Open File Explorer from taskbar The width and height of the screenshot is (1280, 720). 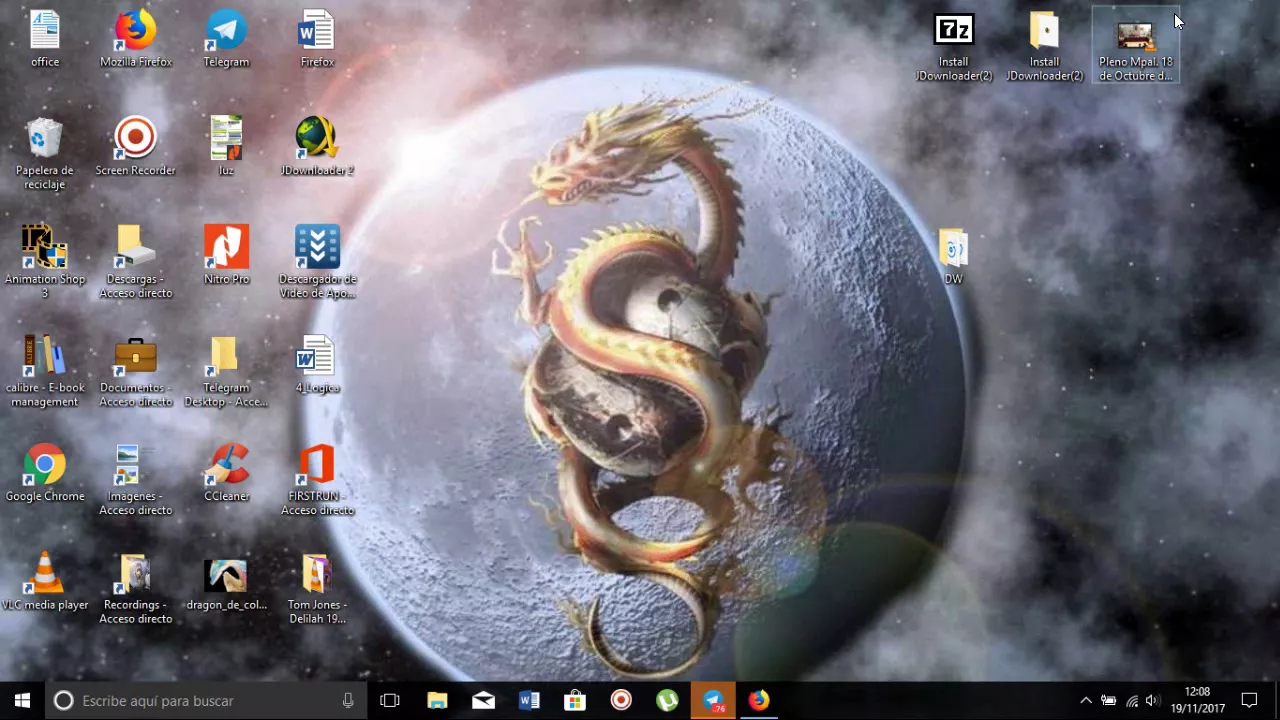(x=437, y=701)
